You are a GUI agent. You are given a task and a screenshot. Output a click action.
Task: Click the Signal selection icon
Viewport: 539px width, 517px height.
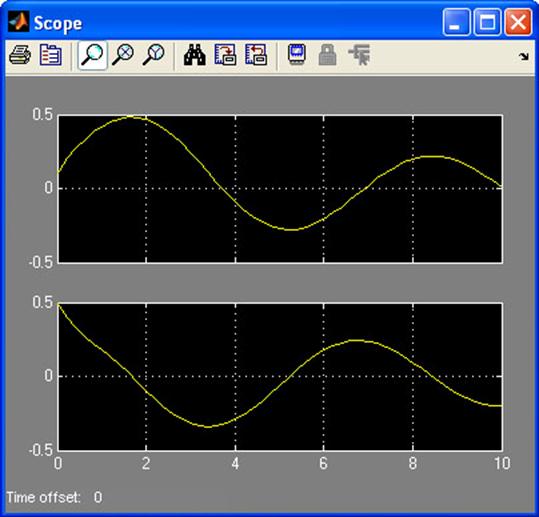pyautogui.click(x=359, y=55)
